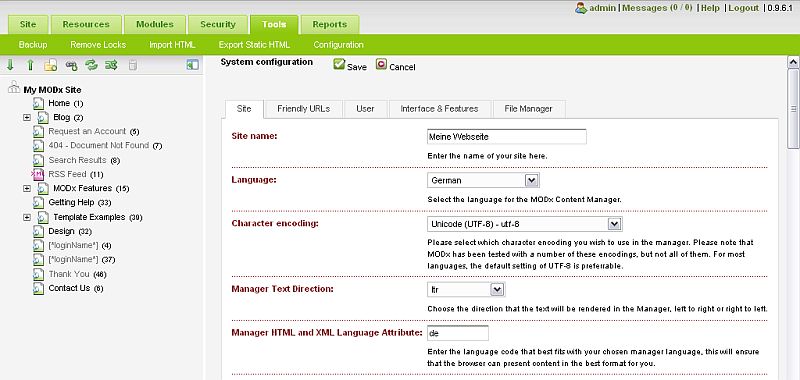Viewport: 800px width, 380px height.
Task: Open the Messages link in header
Action: click(x=658, y=8)
